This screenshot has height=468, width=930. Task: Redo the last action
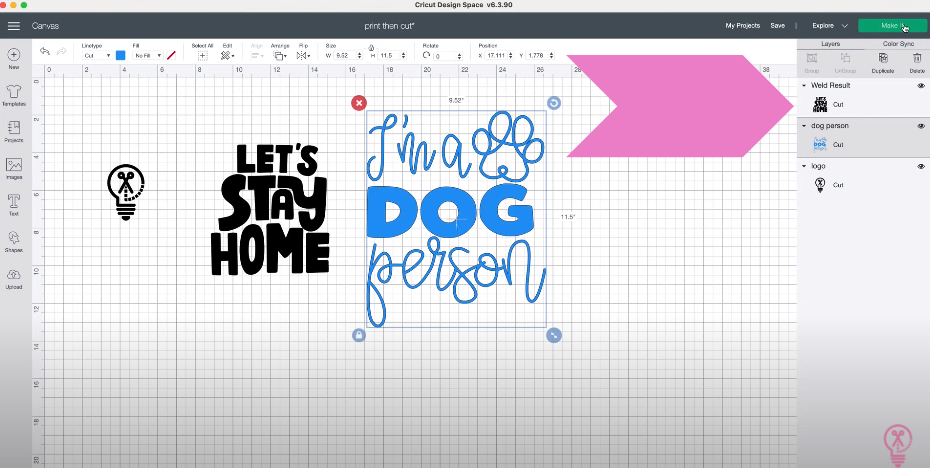click(x=61, y=52)
